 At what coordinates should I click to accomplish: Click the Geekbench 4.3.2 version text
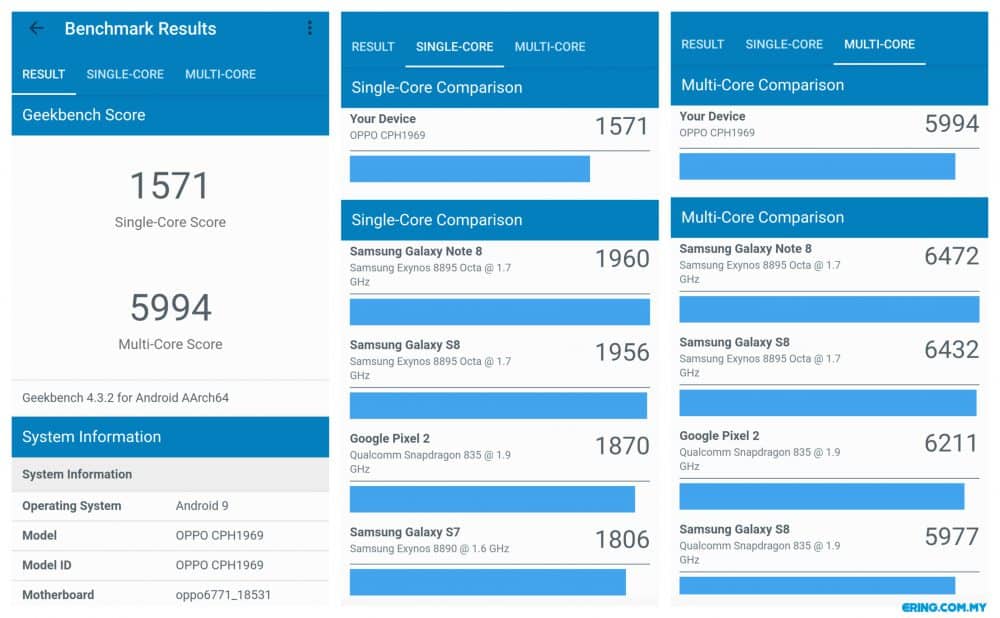[x=126, y=397]
